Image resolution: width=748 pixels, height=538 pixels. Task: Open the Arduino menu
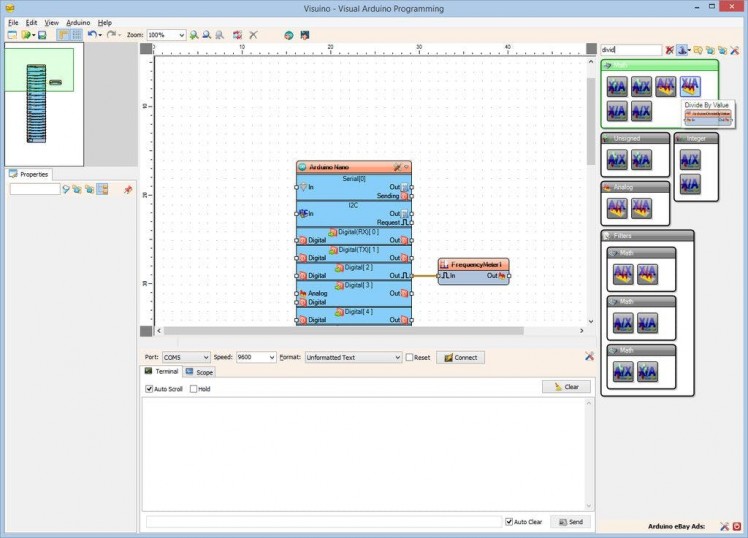[78, 22]
